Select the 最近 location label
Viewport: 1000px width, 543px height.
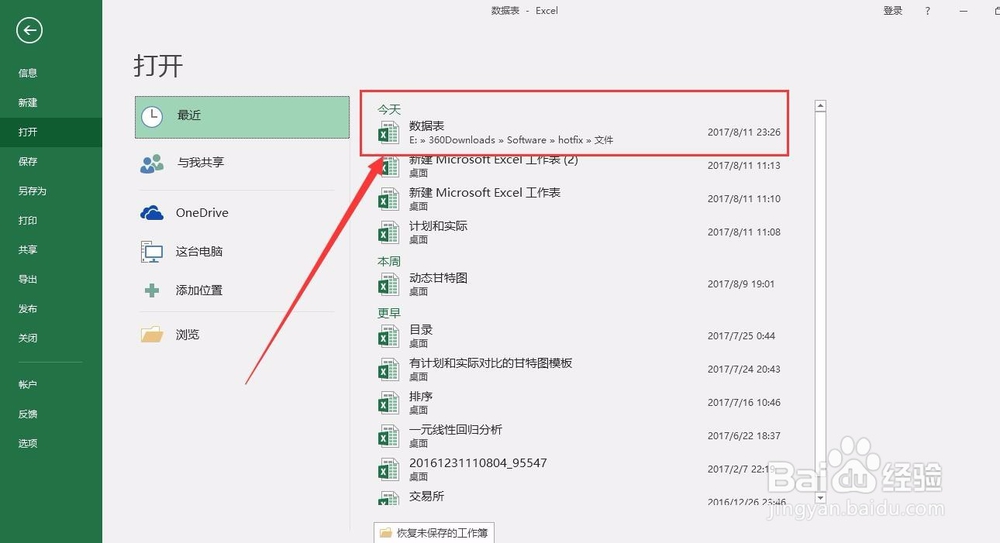[189, 115]
